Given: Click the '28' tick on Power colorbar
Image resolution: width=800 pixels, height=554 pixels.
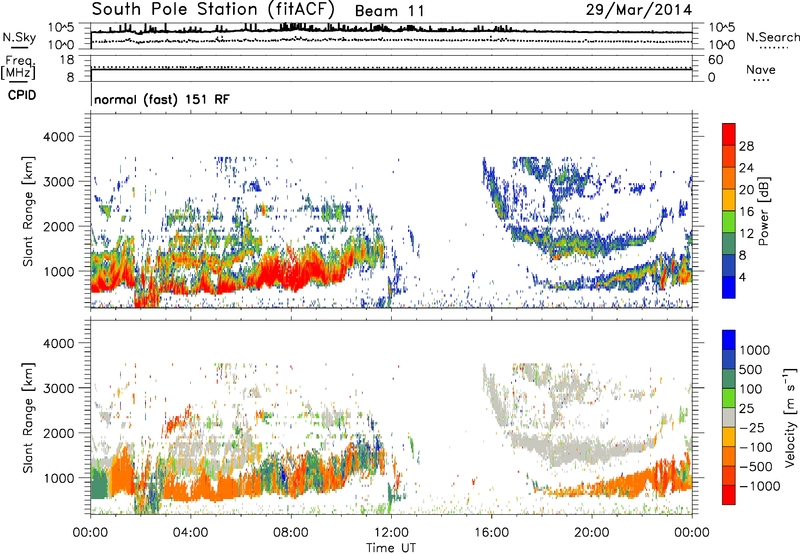Looking at the screenshot, I should point(746,146).
